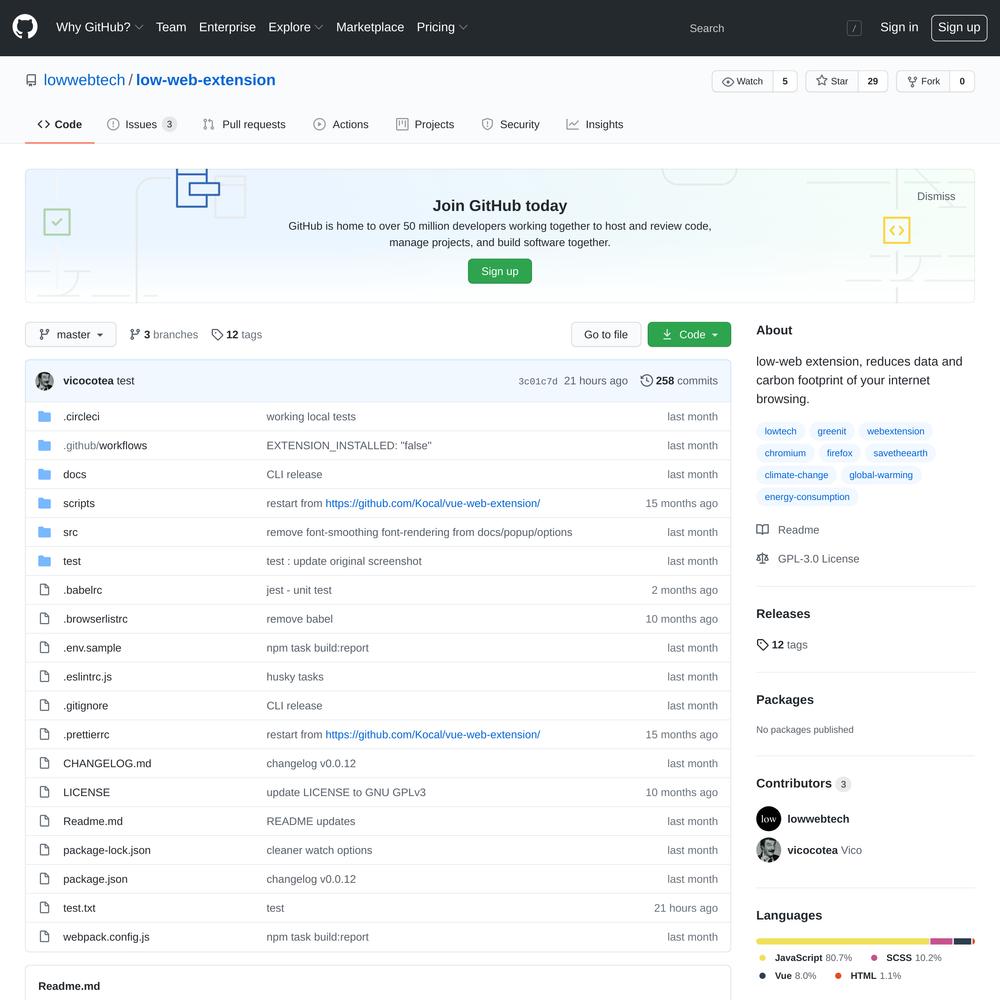This screenshot has height=1000, width=1000.
Task: Open the Security tab
Action: [510, 124]
